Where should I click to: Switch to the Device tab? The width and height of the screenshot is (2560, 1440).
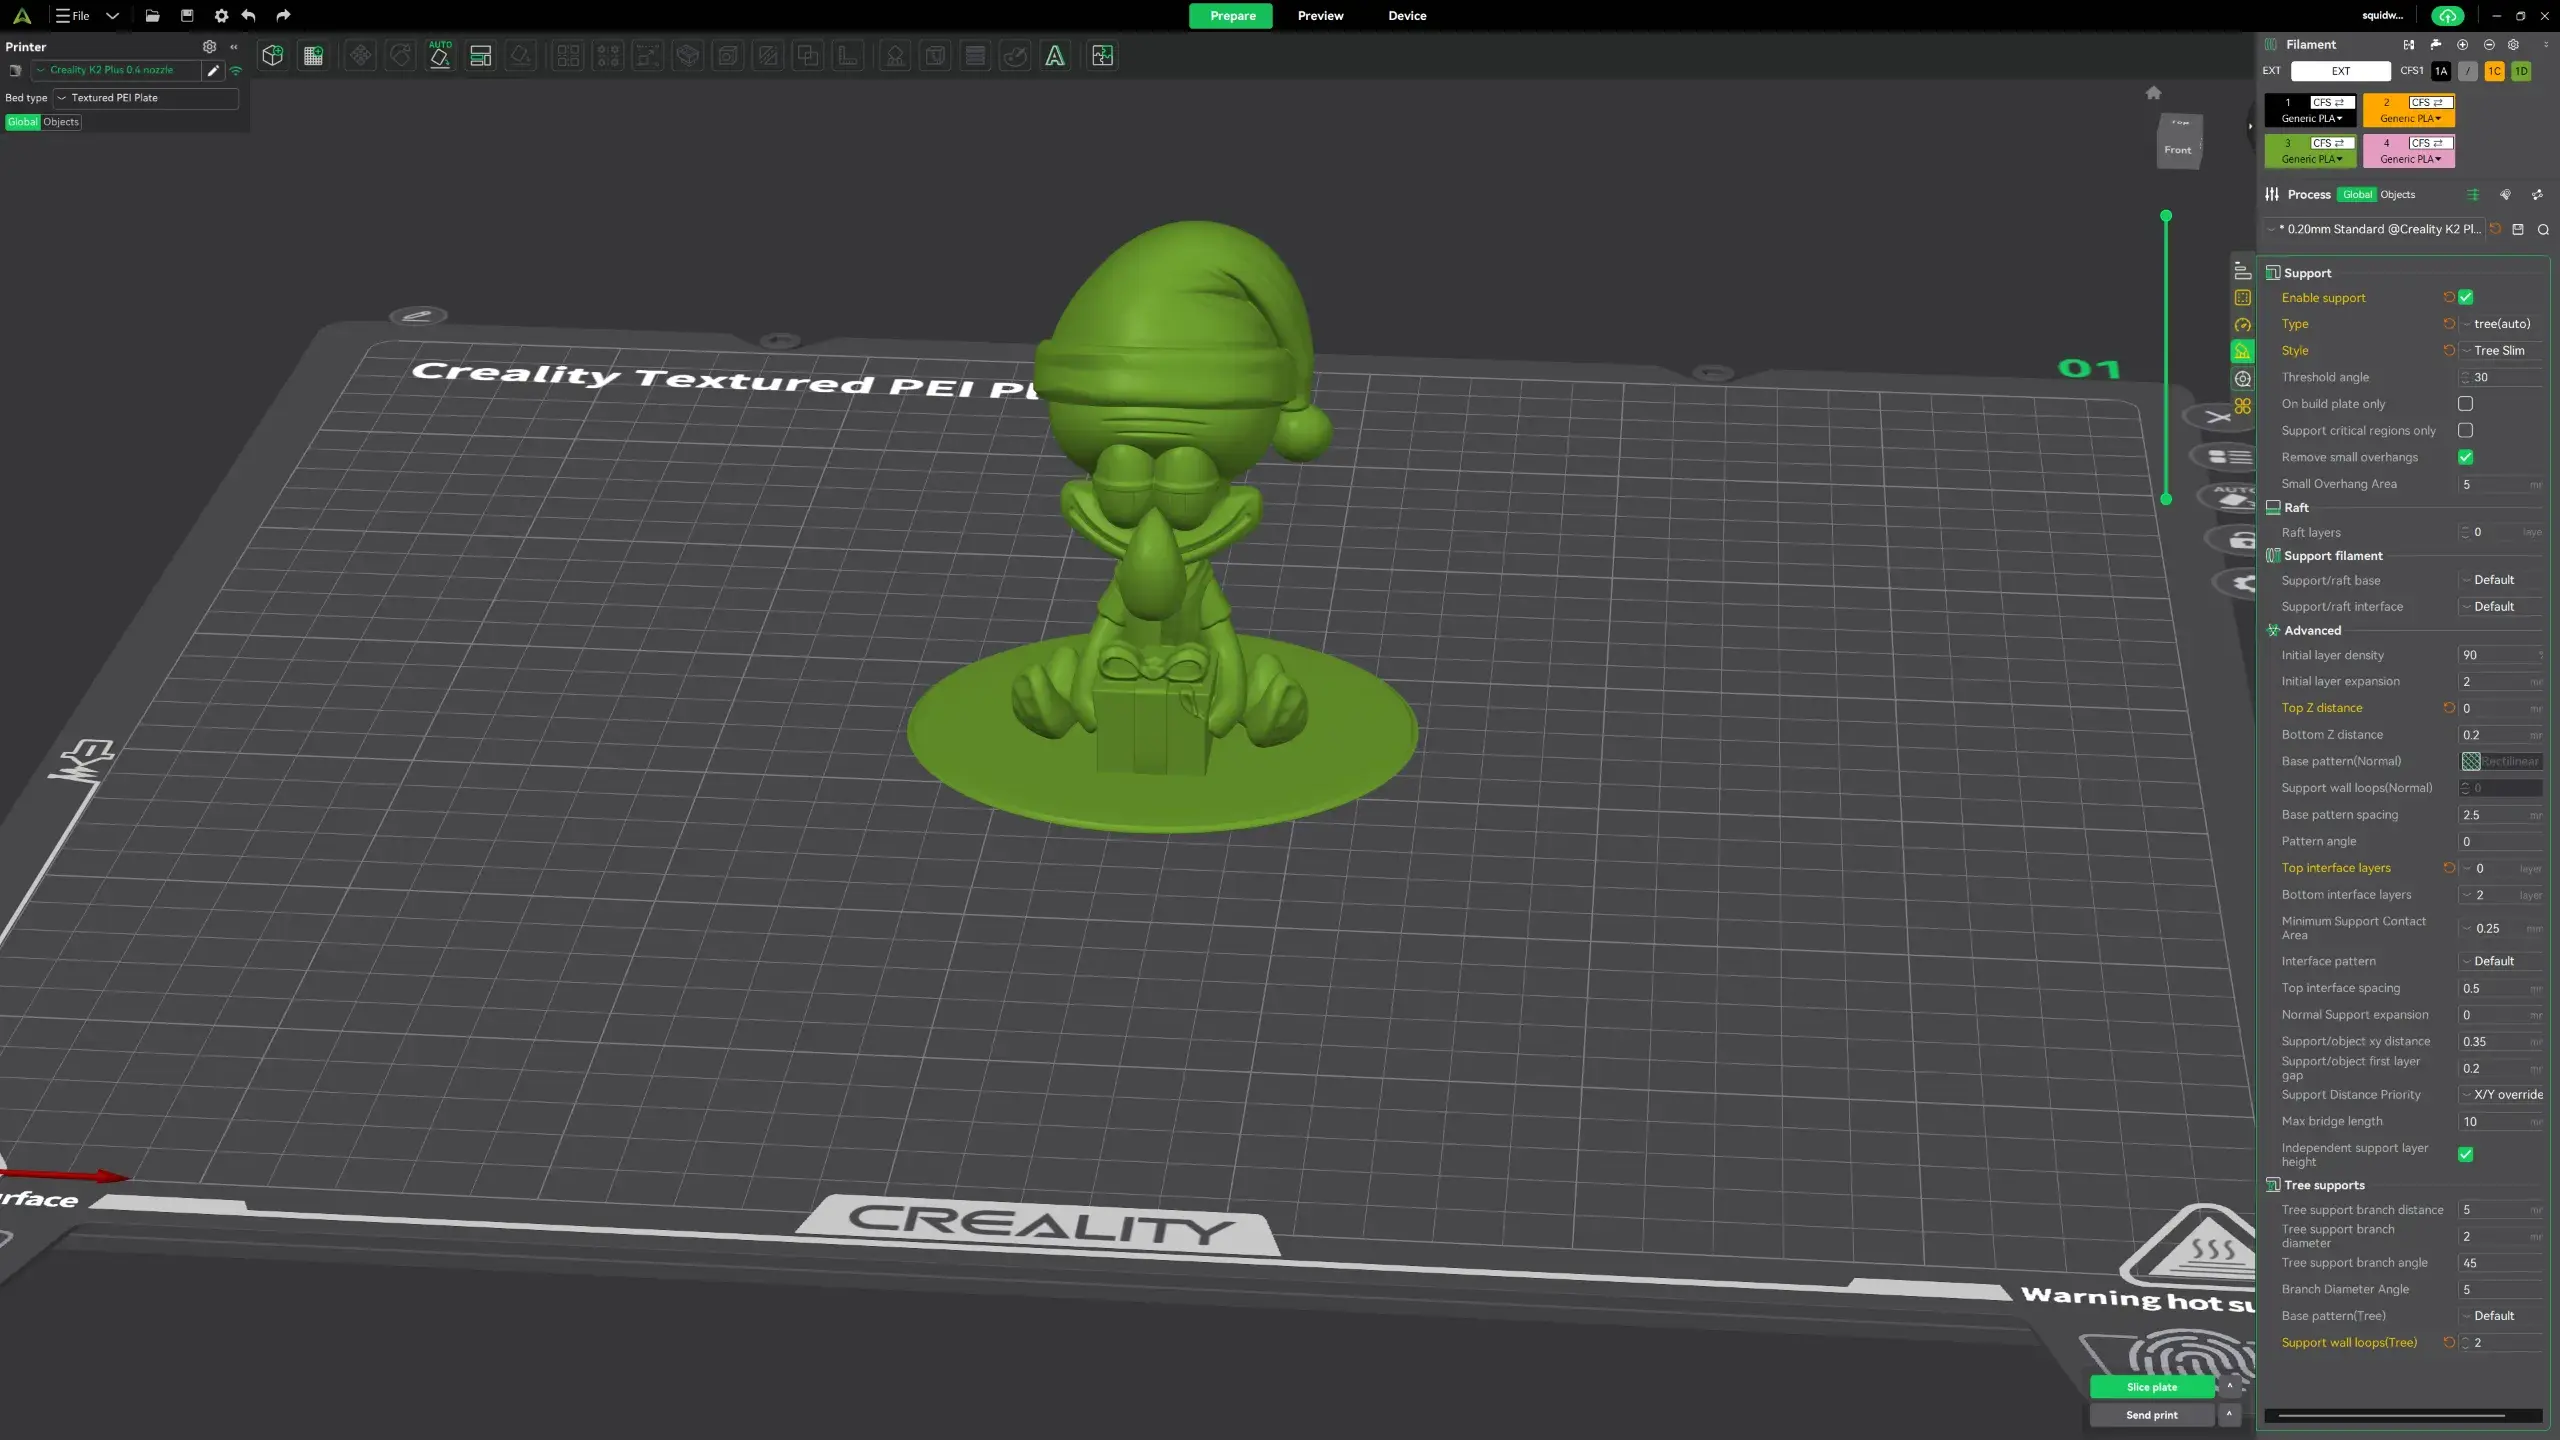(1407, 16)
